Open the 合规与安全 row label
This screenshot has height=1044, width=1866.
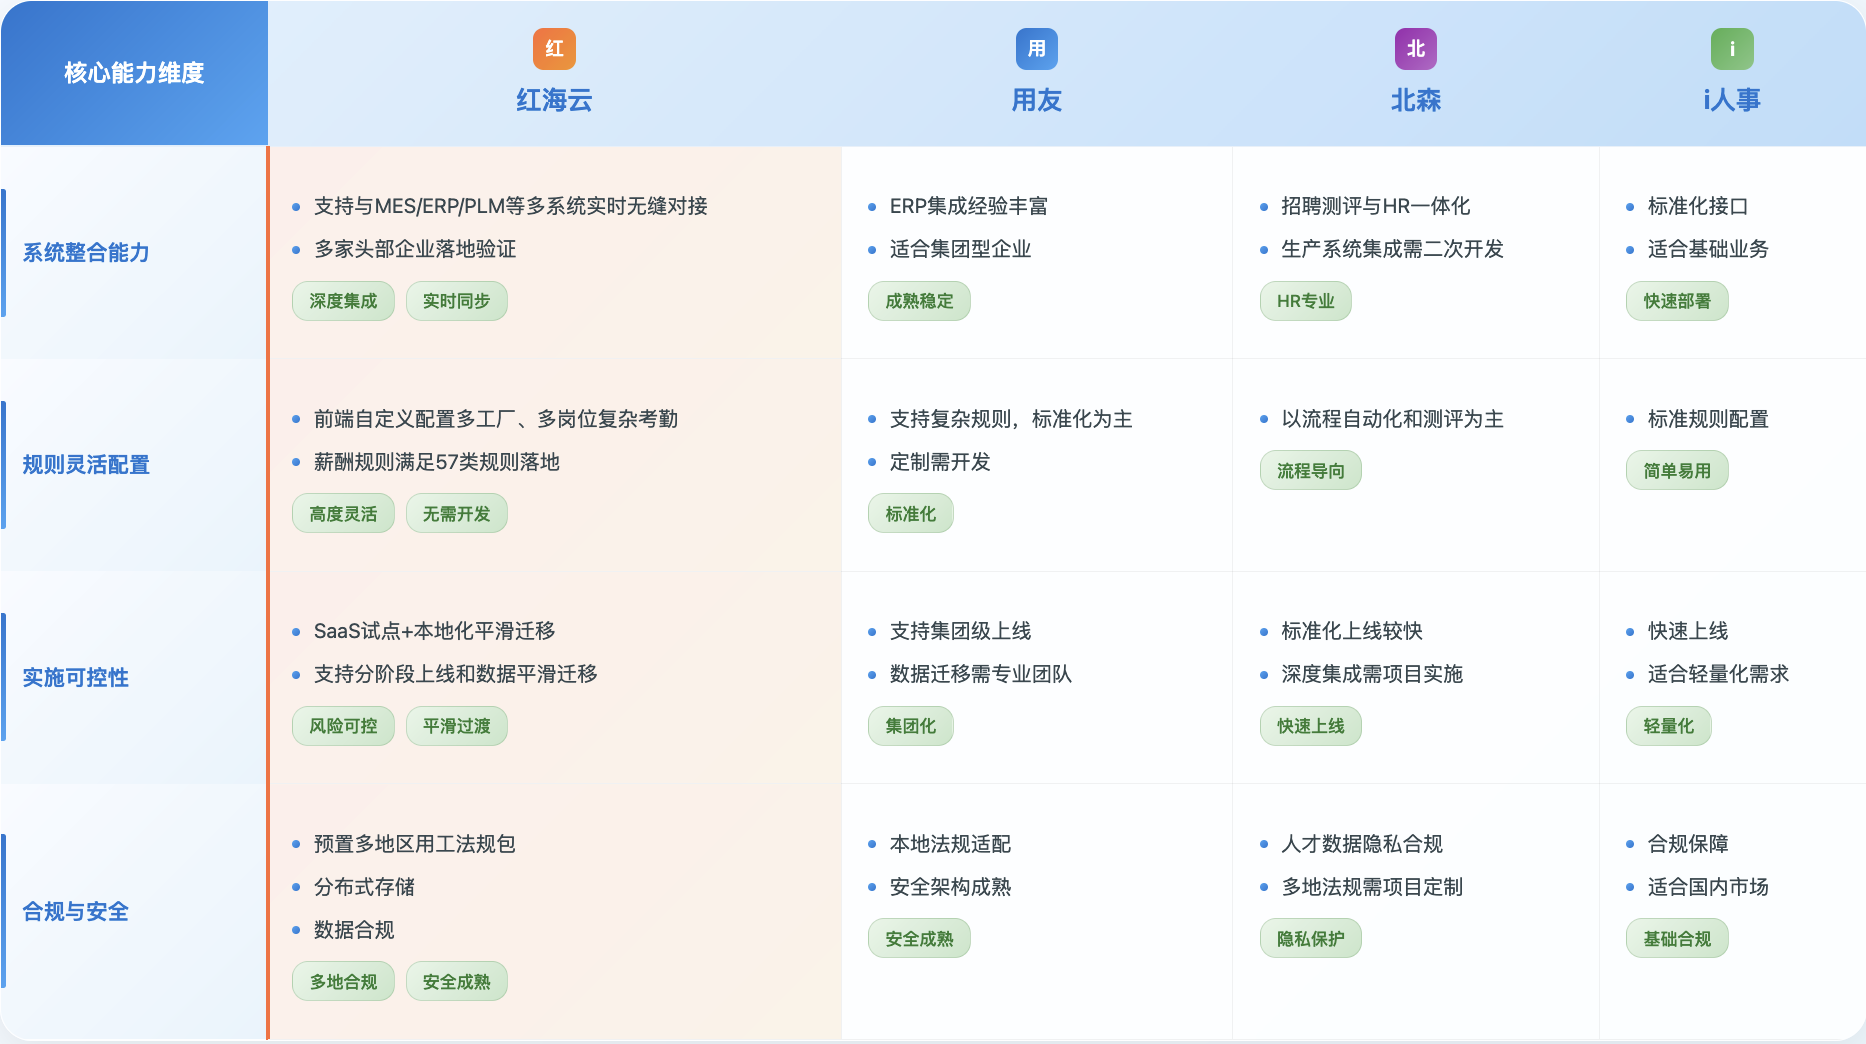click(76, 912)
